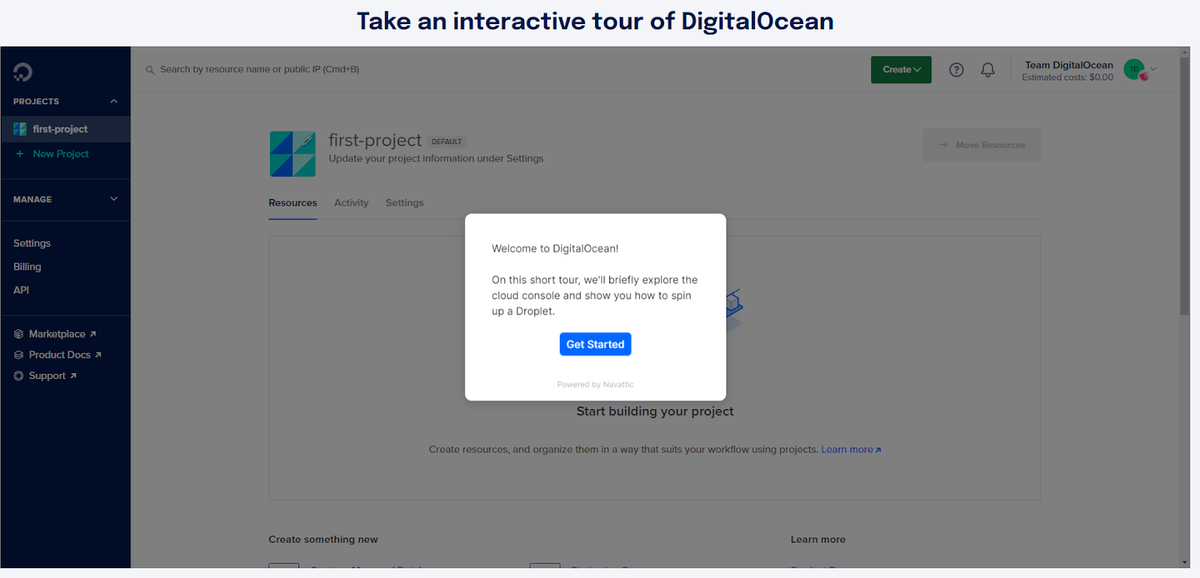The image size is (1200, 578).
Task: Switch to the Activity tab
Action: point(351,203)
